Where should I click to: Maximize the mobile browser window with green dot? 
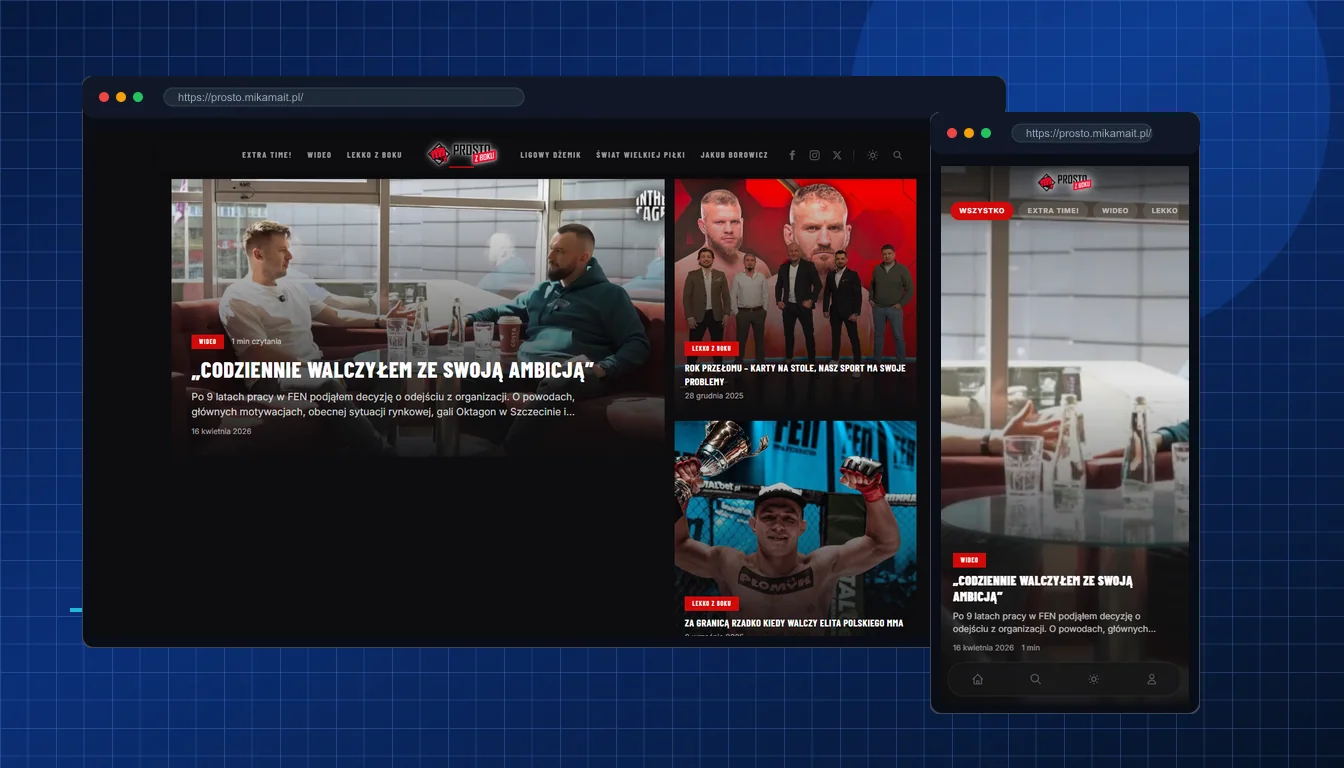coord(986,133)
